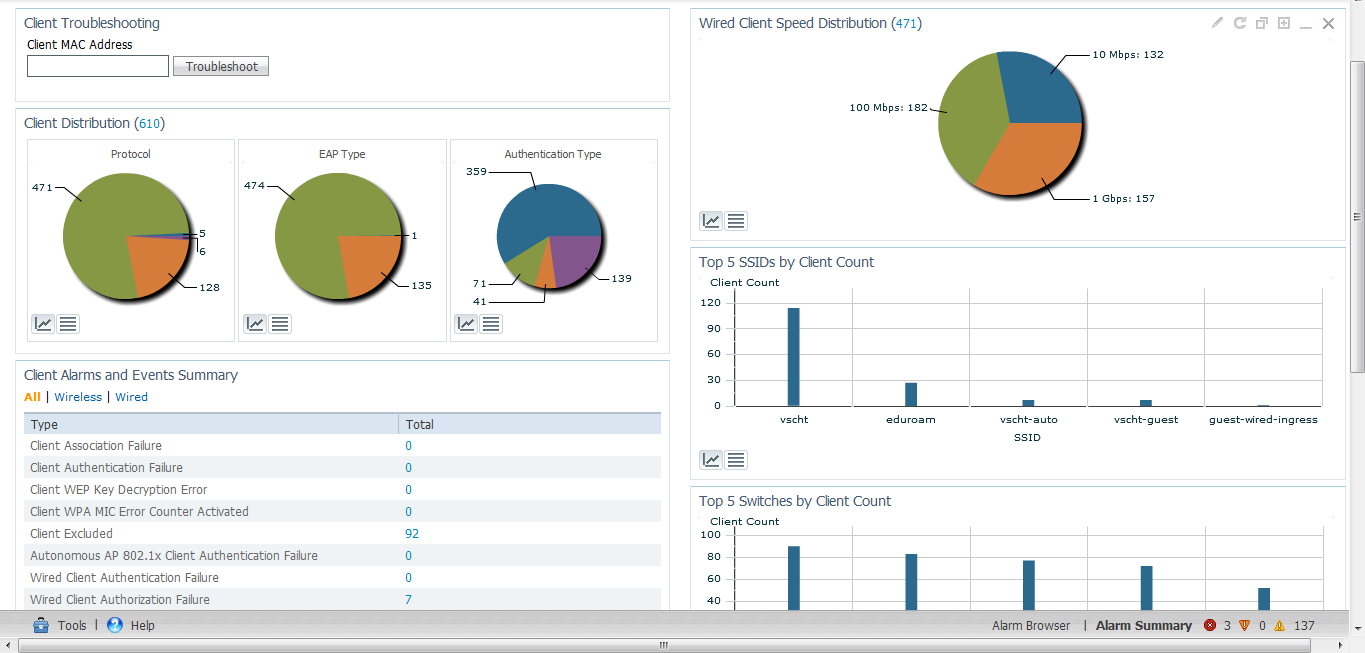Viewport: 1365px width, 653px height.
Task: Show table view for Authentication Type pie
Action: coord(491,324)
